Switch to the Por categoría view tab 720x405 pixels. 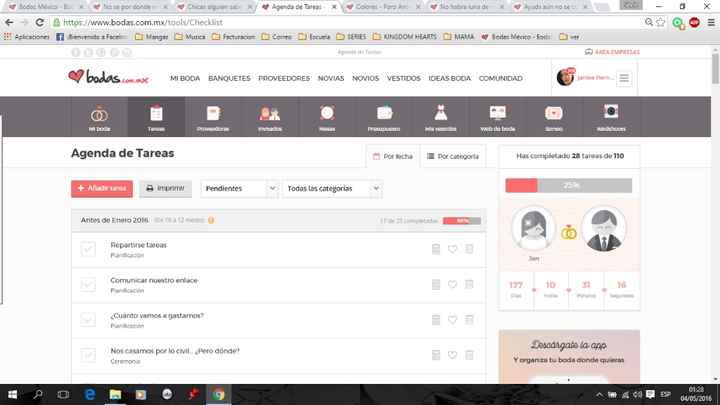click(x=453, y=157)
